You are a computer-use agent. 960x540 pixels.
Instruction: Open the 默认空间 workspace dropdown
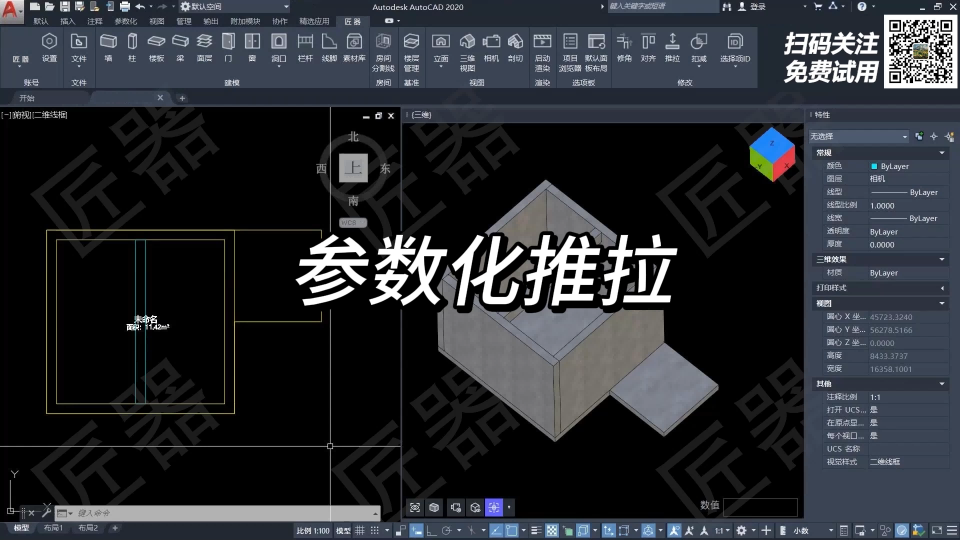click(235, 7)
